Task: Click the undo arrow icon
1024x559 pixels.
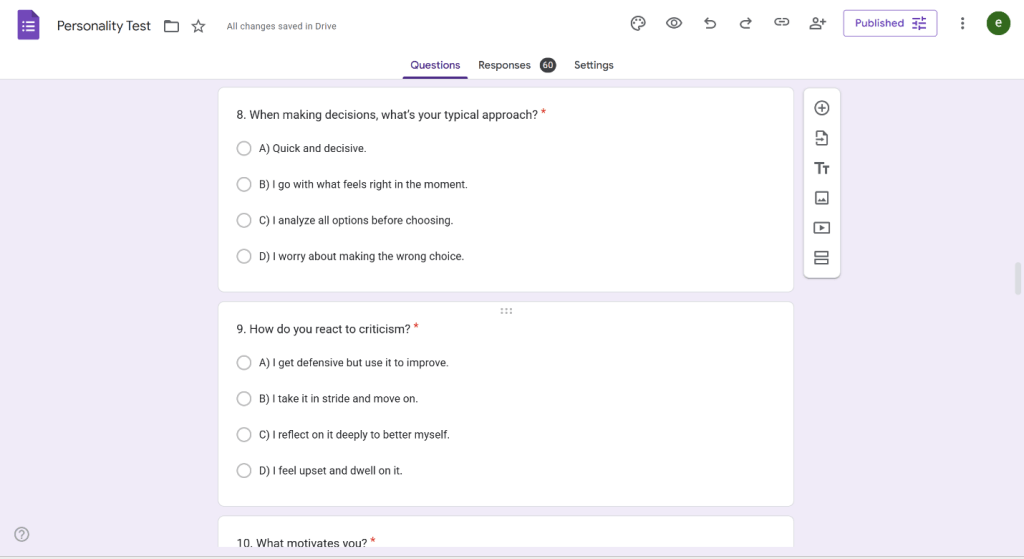Action: point(710,23)
